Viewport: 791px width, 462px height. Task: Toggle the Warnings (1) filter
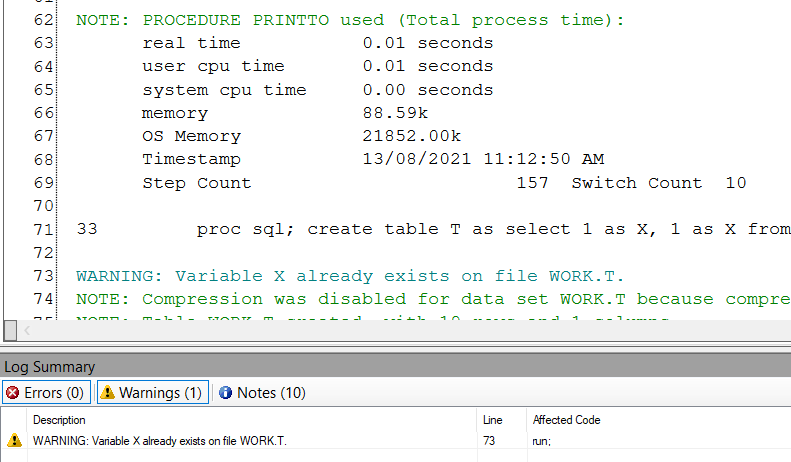[151, 393]
